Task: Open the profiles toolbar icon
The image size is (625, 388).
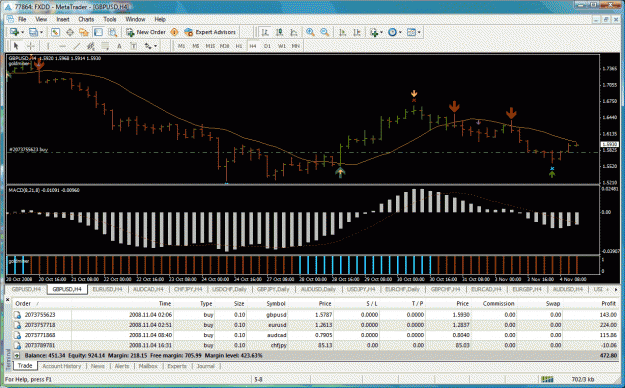Action: click(33, 32)
